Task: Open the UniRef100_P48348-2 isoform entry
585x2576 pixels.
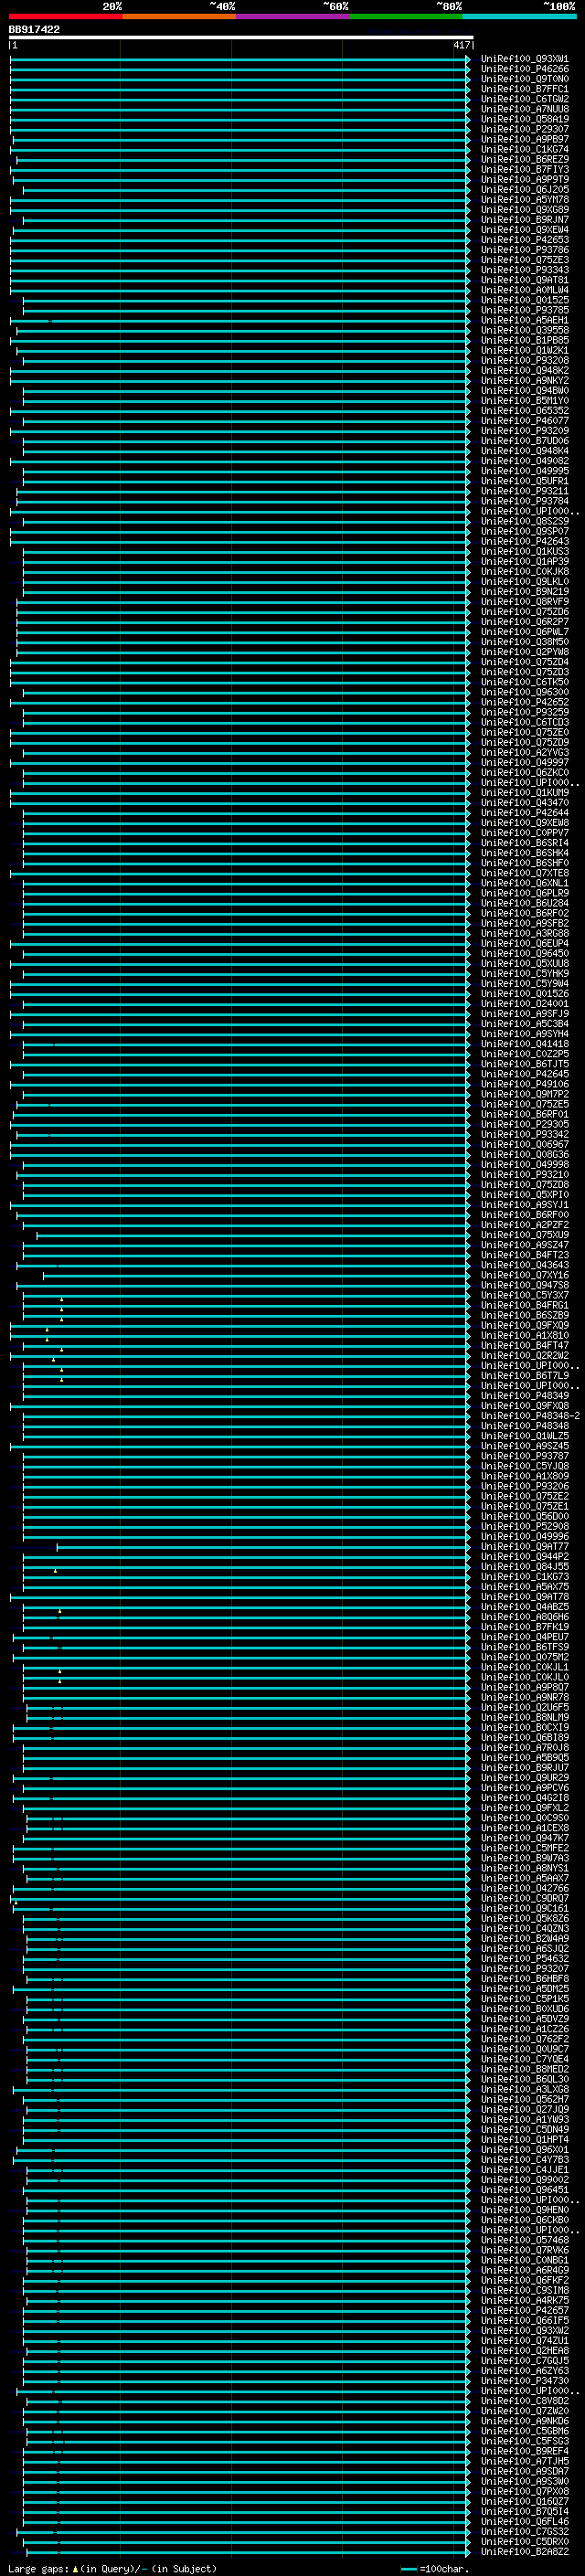Action: (x=530, y=1416)
